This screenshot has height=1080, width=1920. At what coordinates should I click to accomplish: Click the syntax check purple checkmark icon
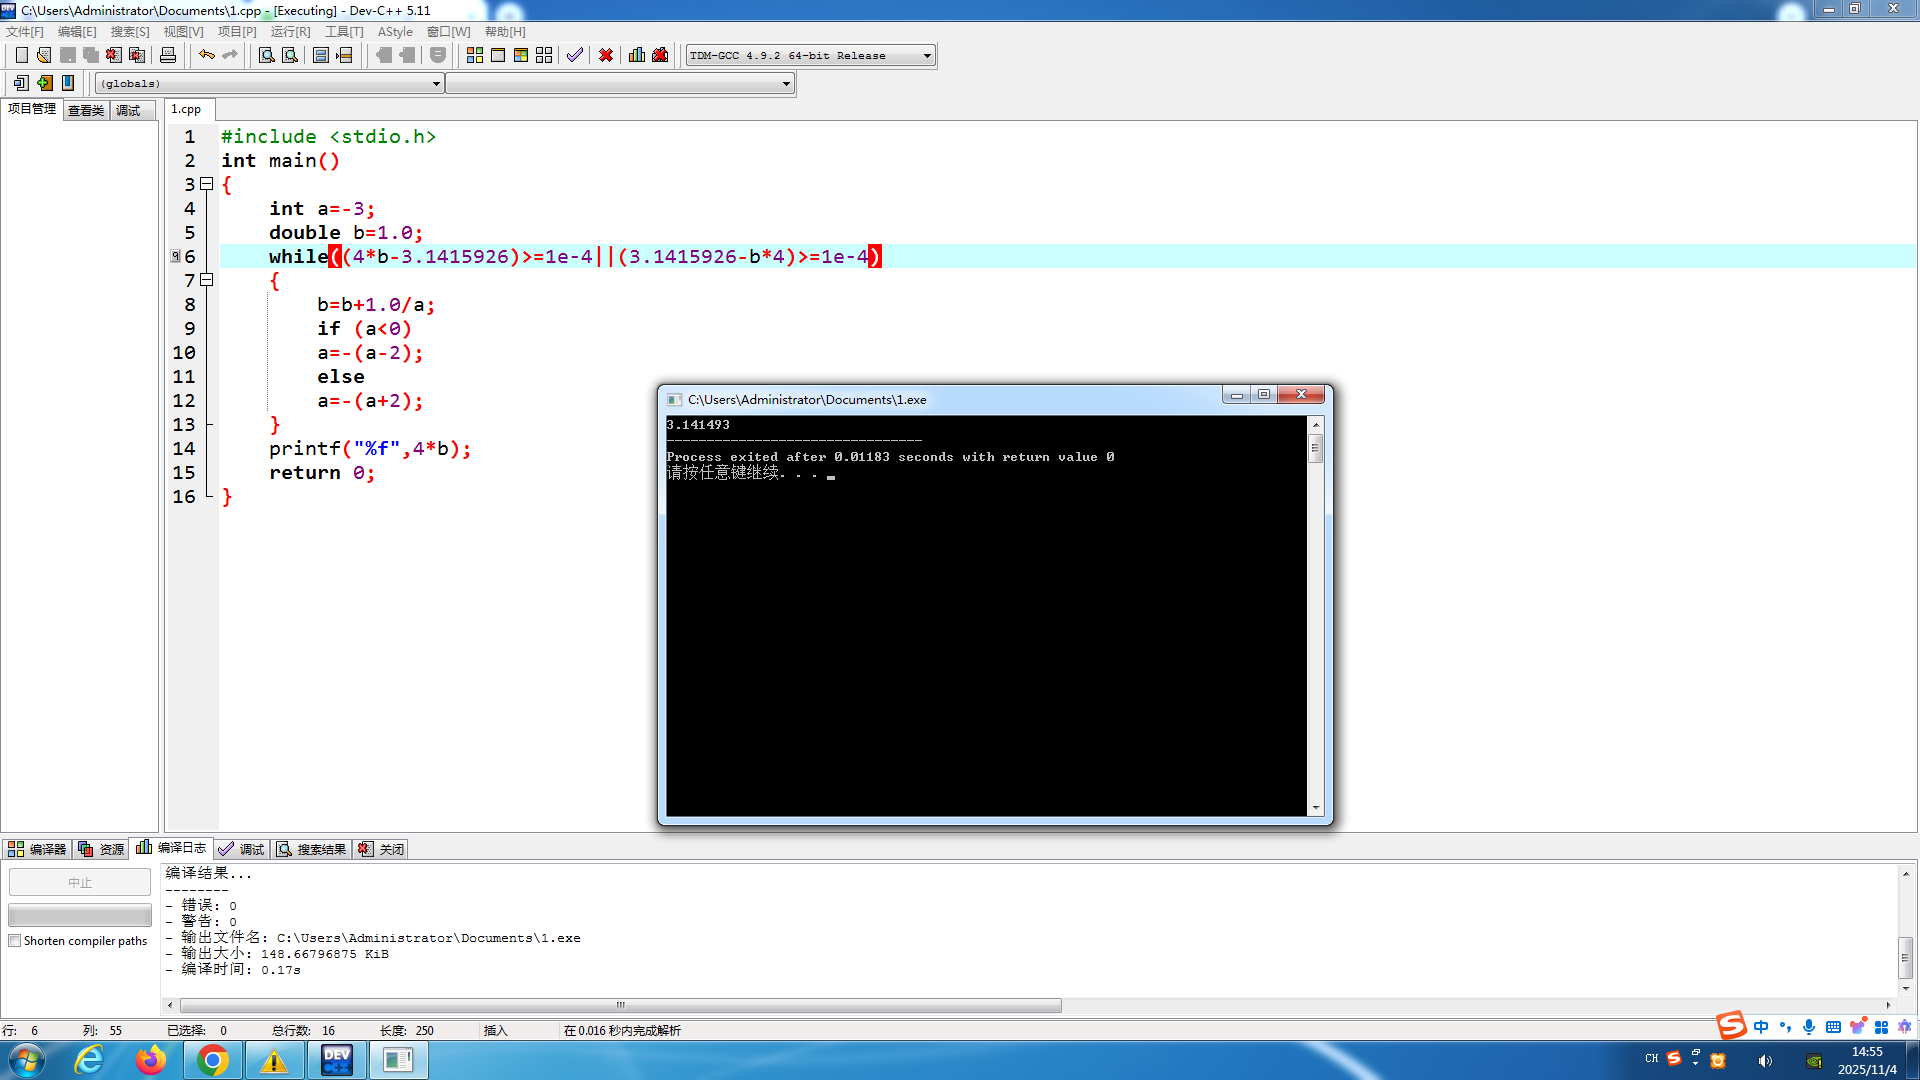pos(574,55)
